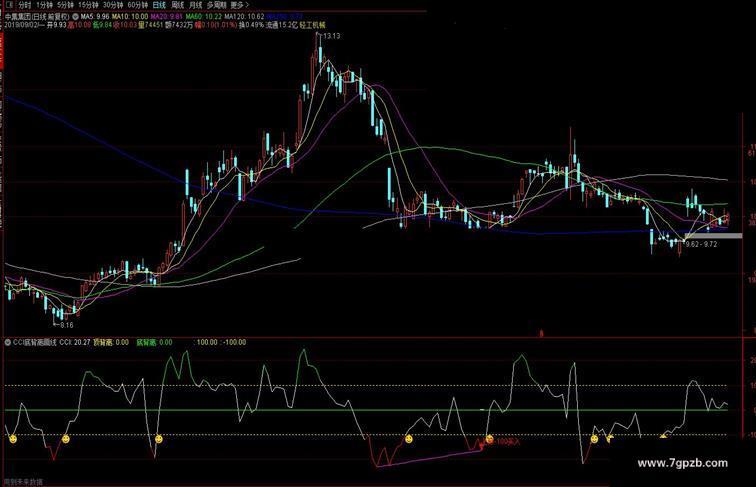Screen dimensions: 756x487
Task: Open the round dropdown icon beside 中集集团 title
Action: (x=75, y=16)
